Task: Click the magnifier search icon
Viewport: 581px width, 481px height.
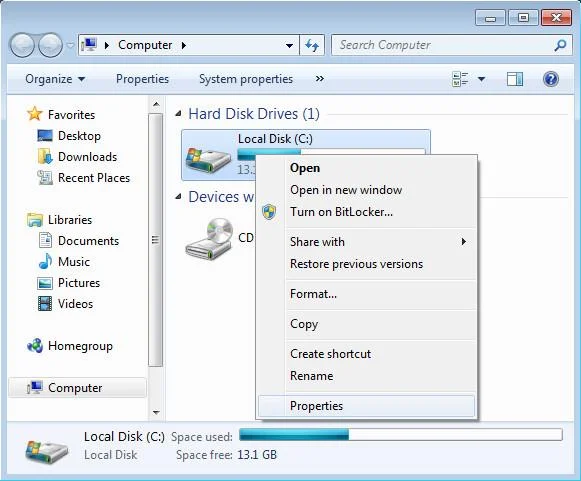Action: tap(560, 45)
